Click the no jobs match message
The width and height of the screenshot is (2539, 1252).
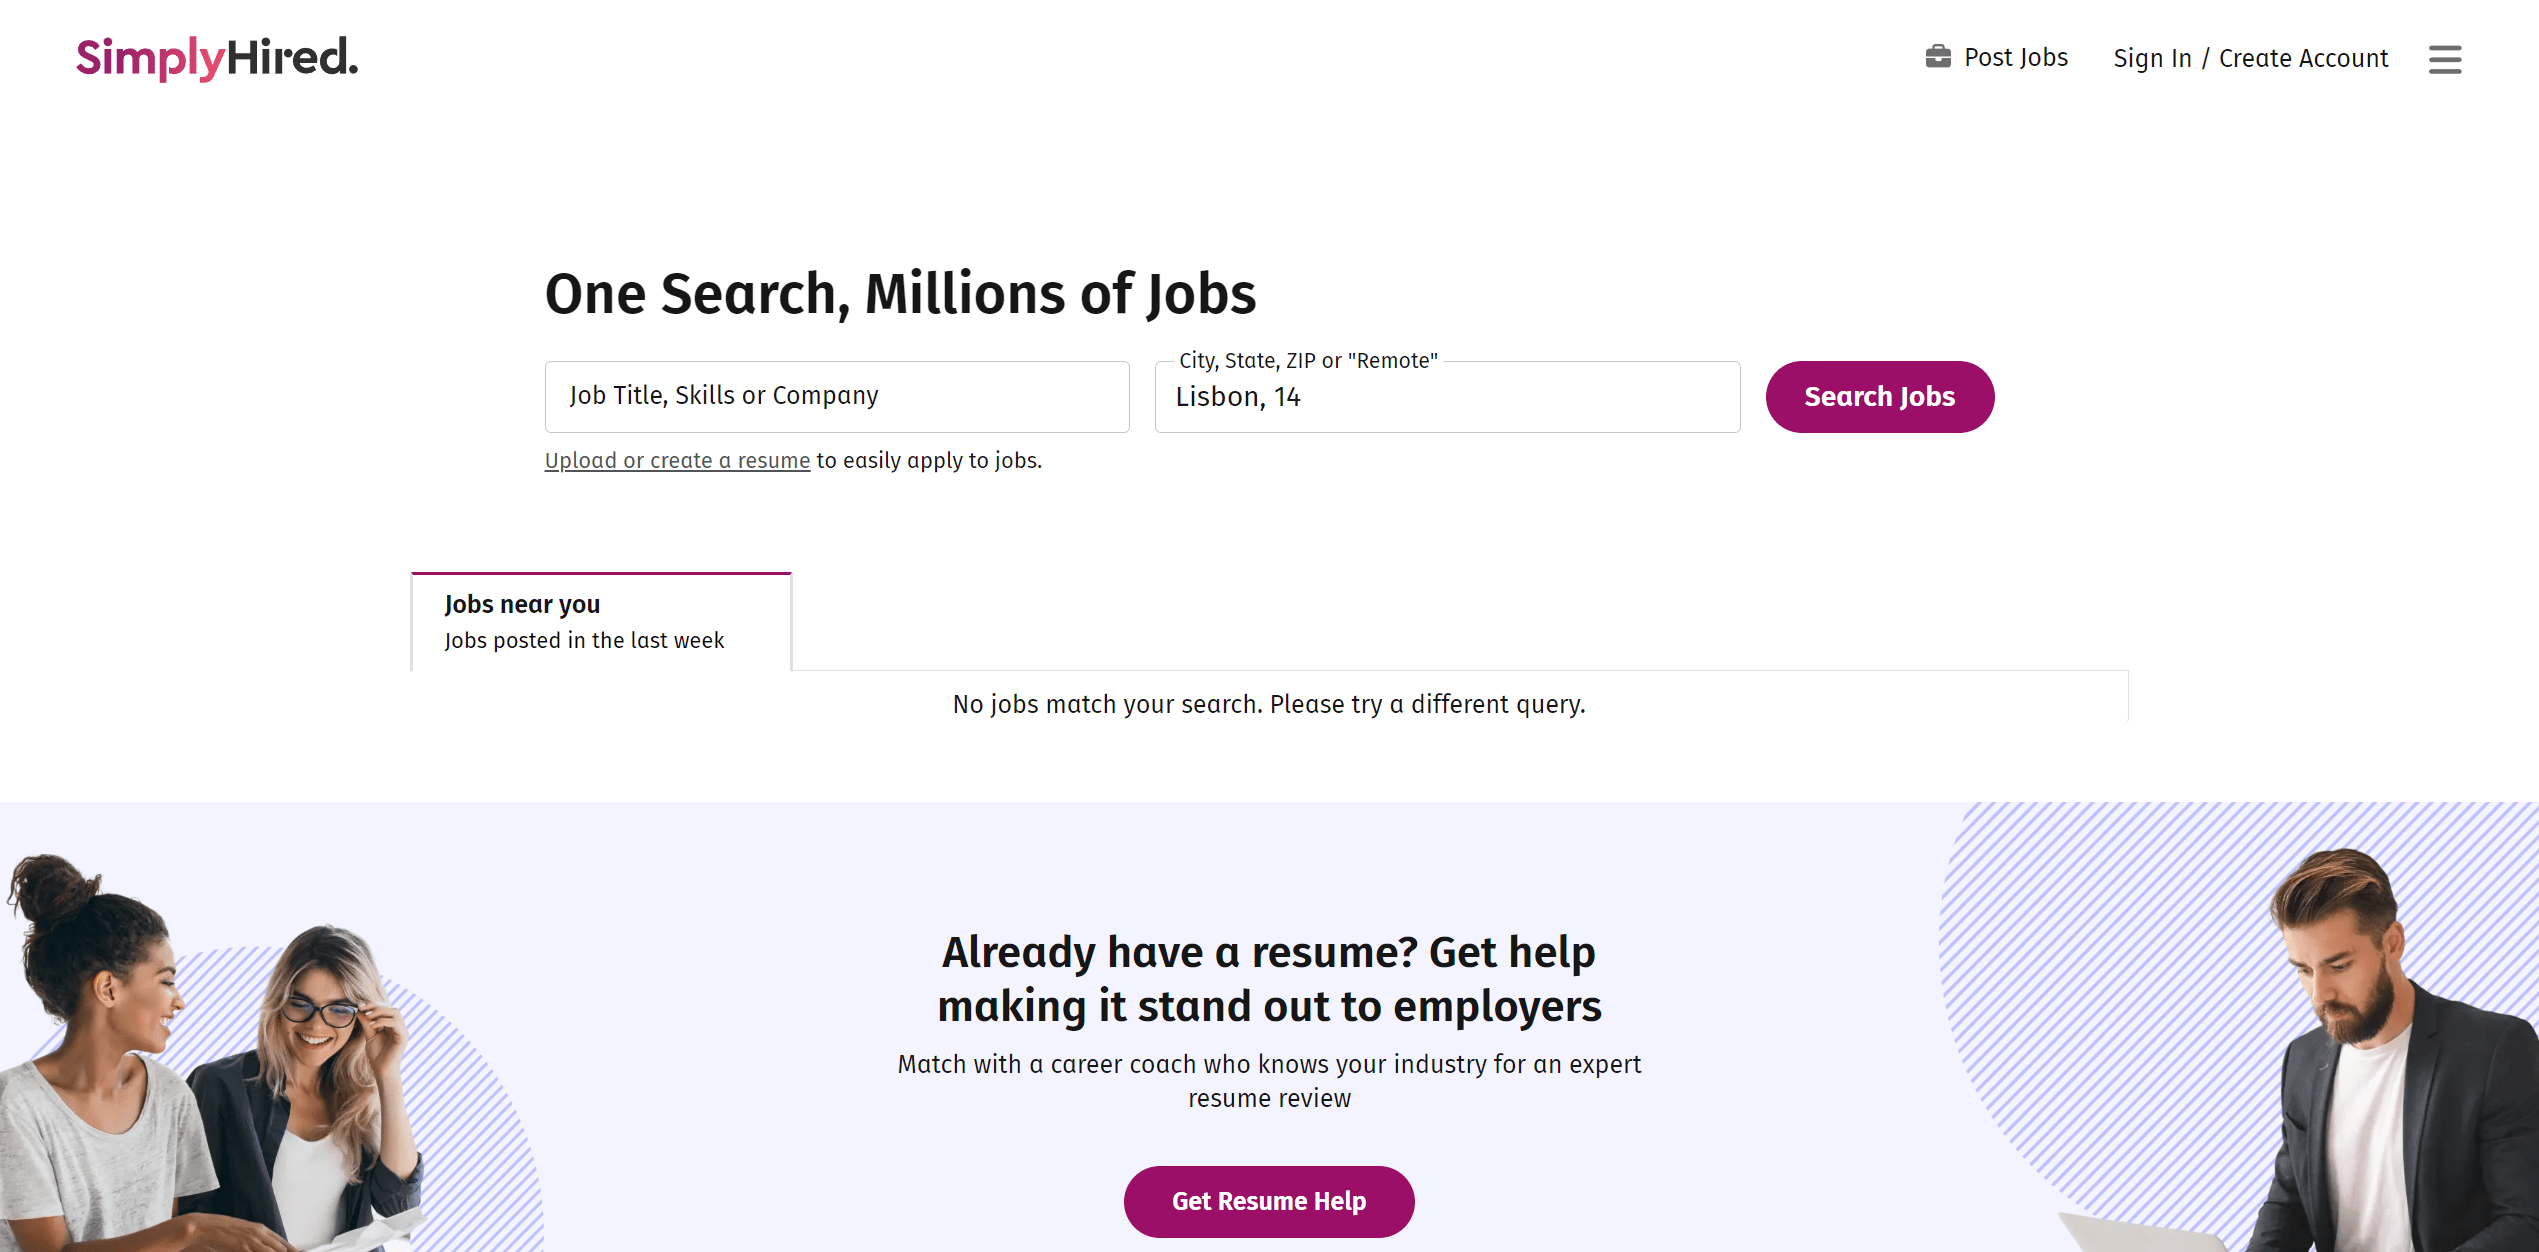coord(1268,703)
